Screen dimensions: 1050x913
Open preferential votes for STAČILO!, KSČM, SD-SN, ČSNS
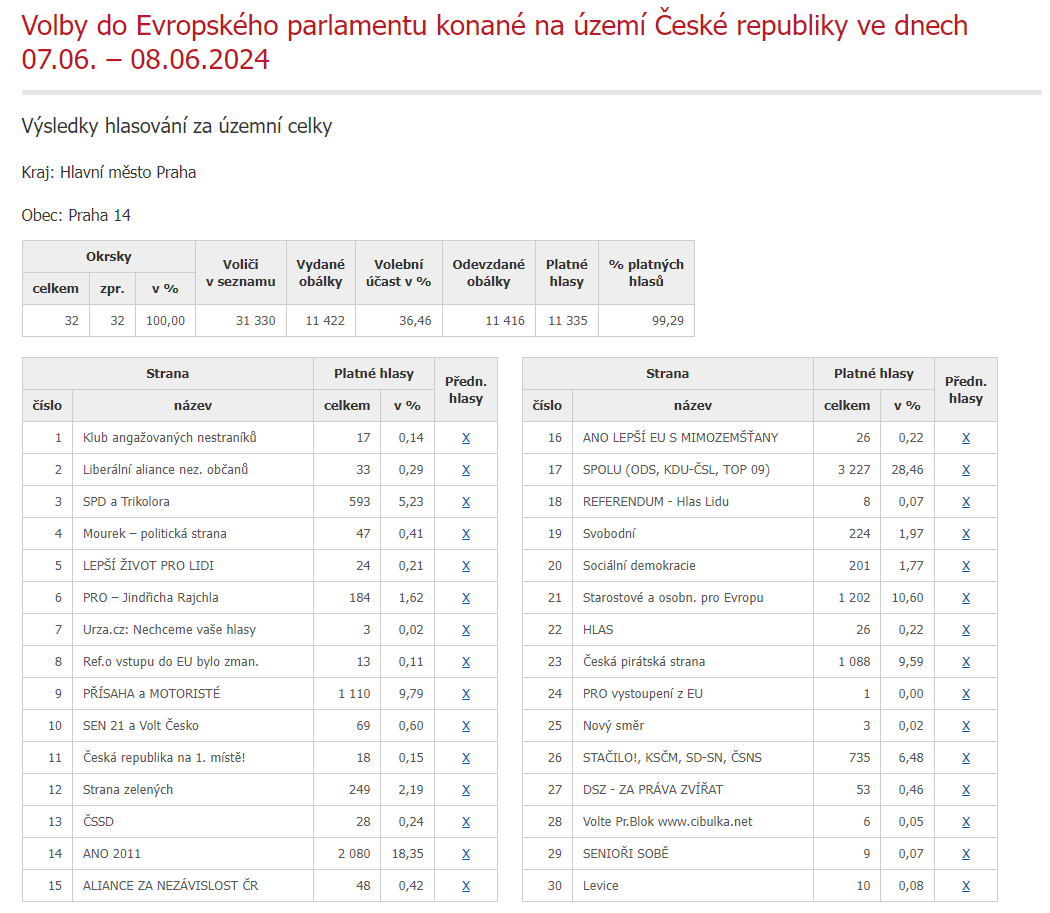click(966, 758)
